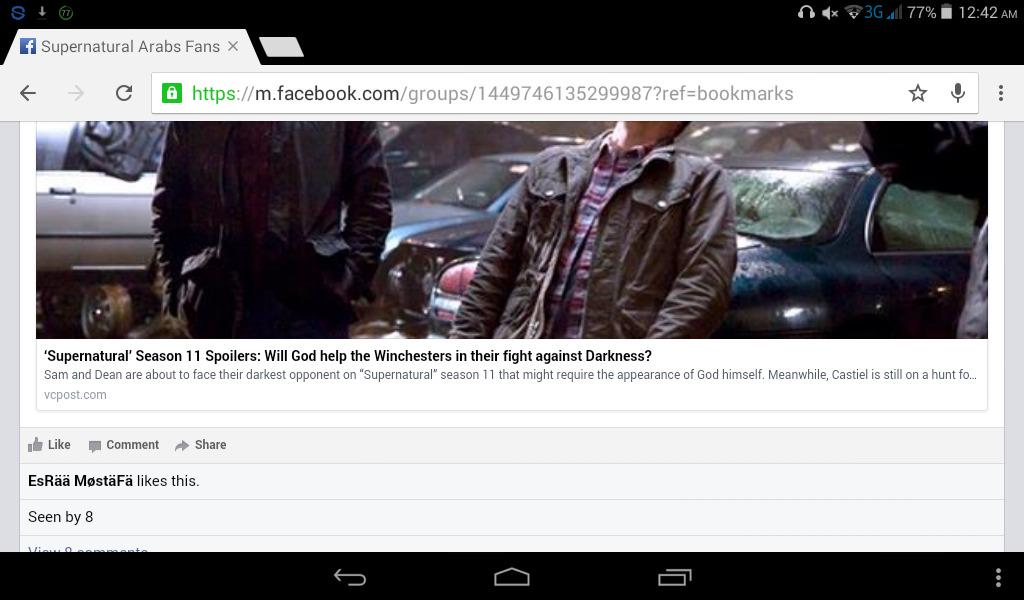Screen dimensions: 1024x600
Task: Open the Supernatural article preview image
Action: tap(511, 229)
